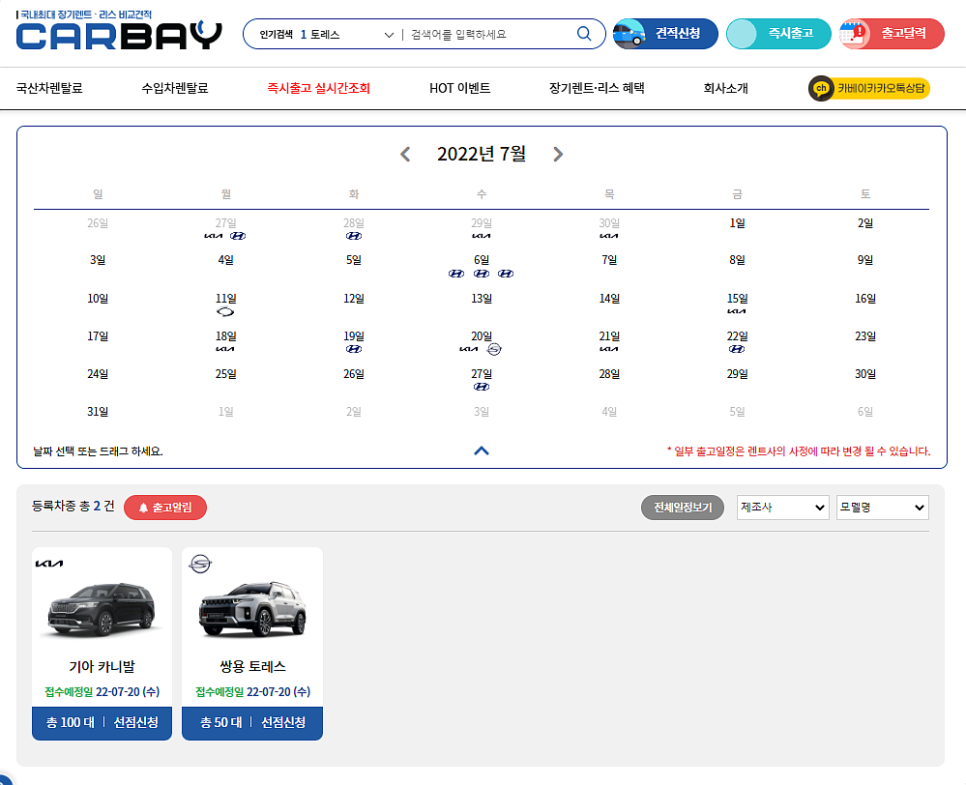Click Hyundai logo on 28일 June
The width and height of the screenshot is (966, 785).
pyautogui.click(x=354, y=236)
